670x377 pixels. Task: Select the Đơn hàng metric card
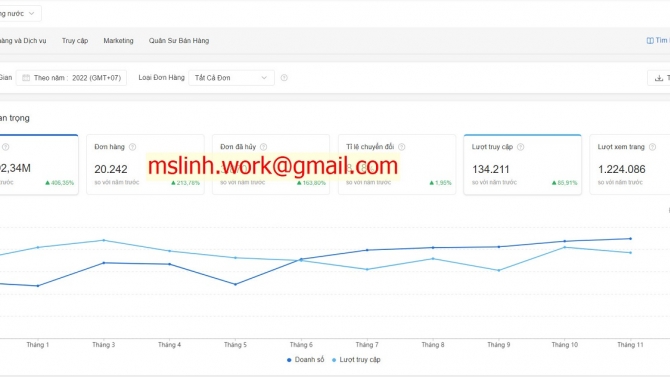(145, 165)
